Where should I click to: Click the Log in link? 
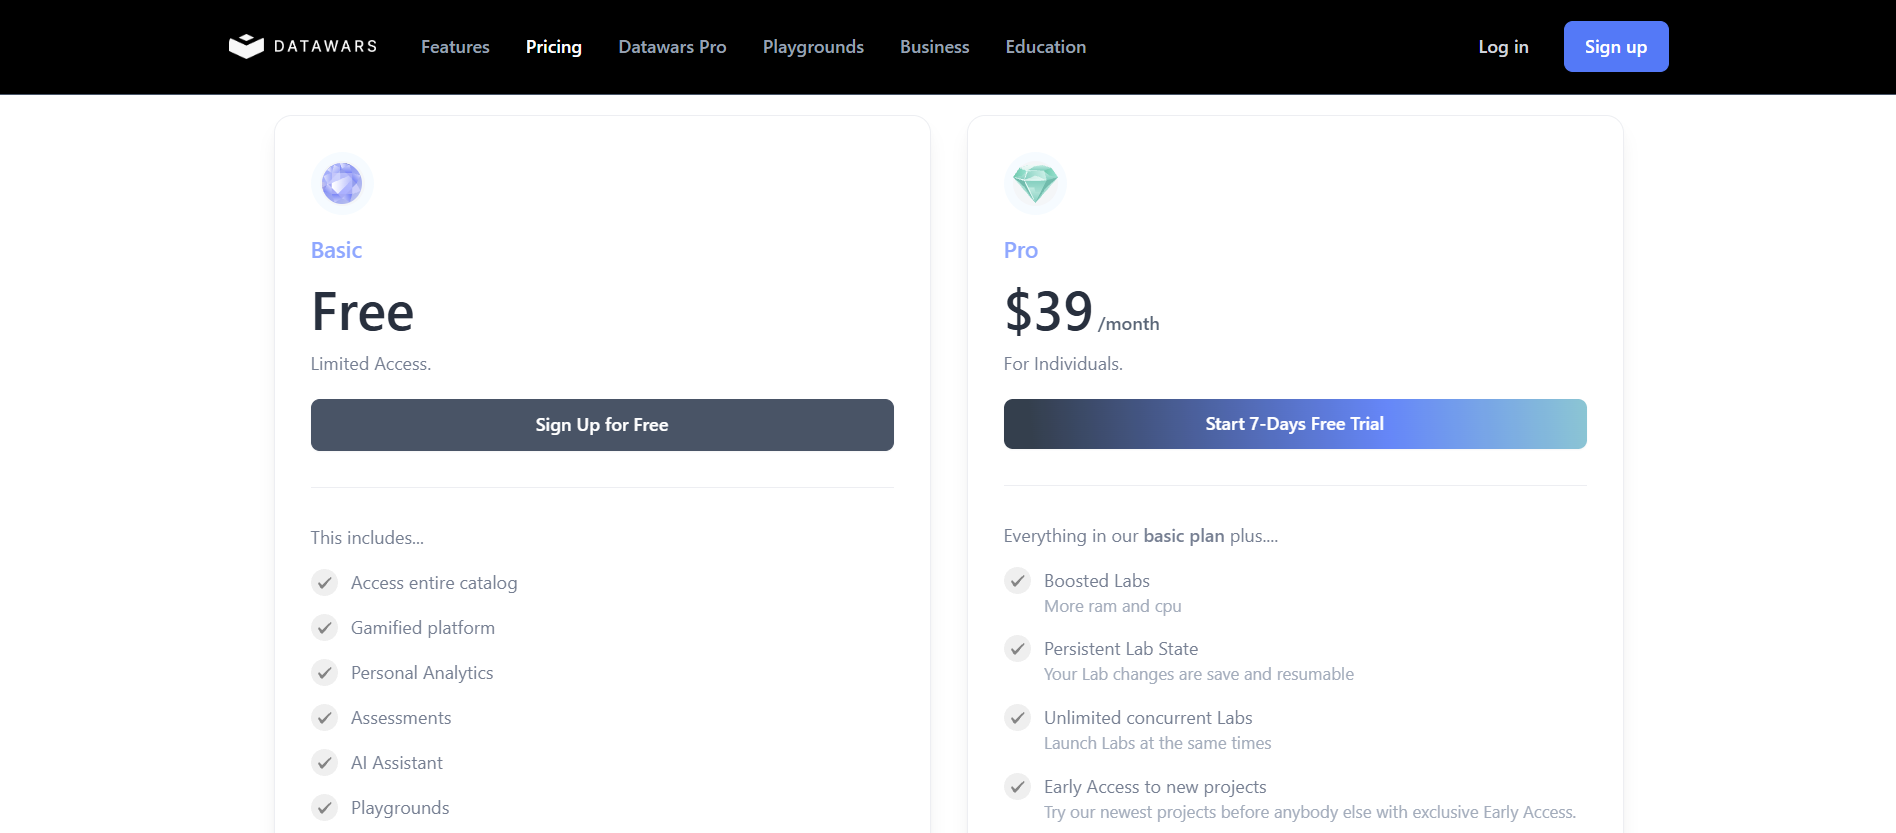(1503, 46)
